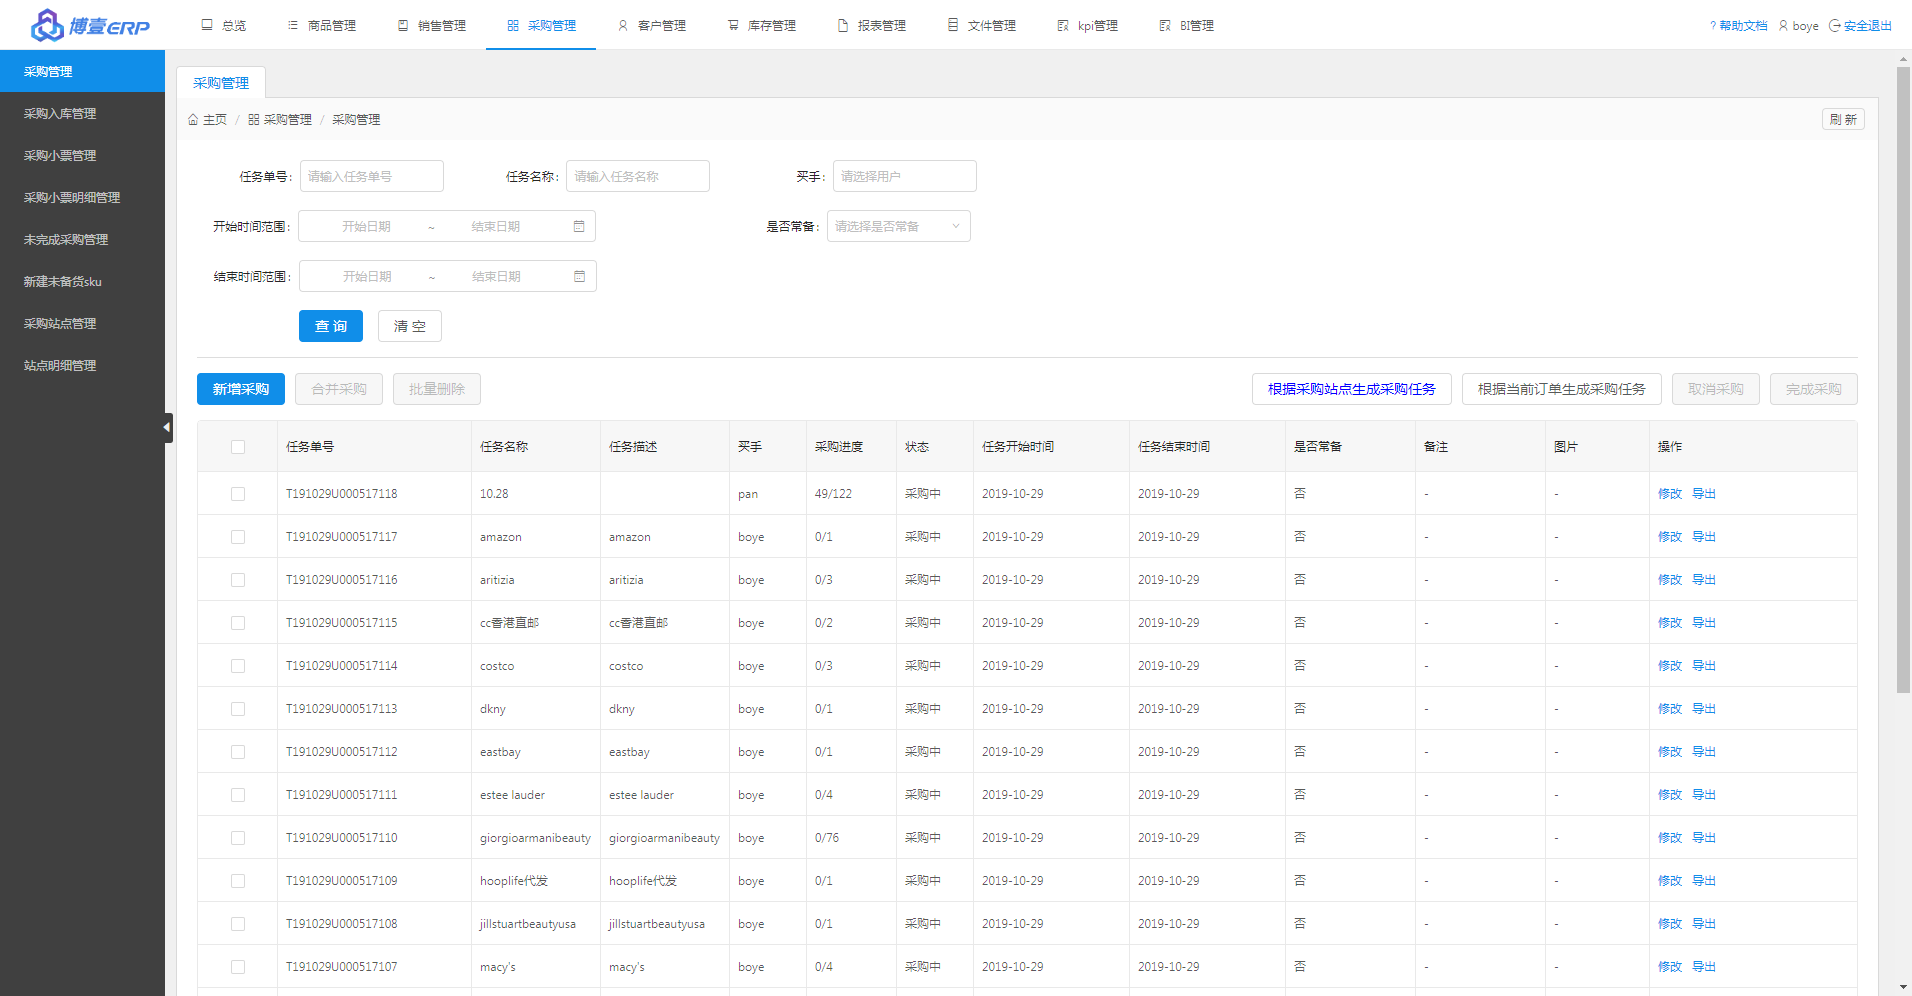Image resolution: width=1912 pixels, height=996 pixels.
Task: Focus the 任务单号 input field
Action: (372, 177)
